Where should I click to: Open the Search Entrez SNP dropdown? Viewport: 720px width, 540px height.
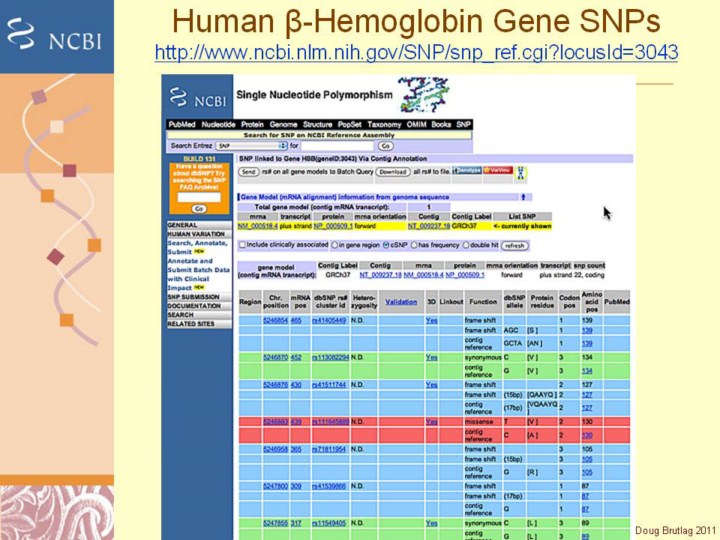tap(252, 145)
